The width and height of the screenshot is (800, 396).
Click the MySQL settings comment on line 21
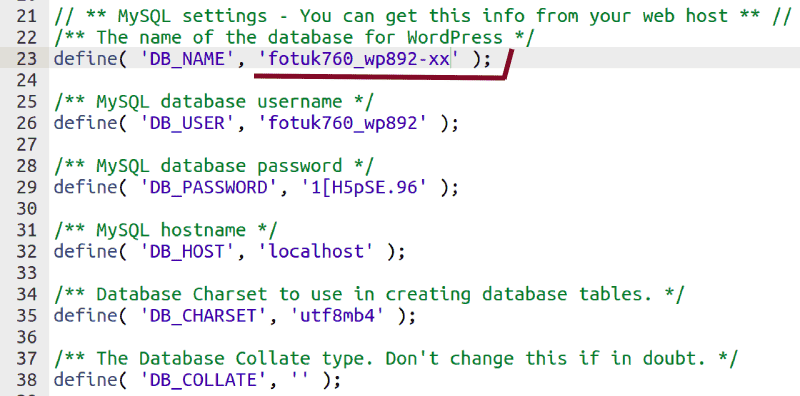(x=422, y=16)
